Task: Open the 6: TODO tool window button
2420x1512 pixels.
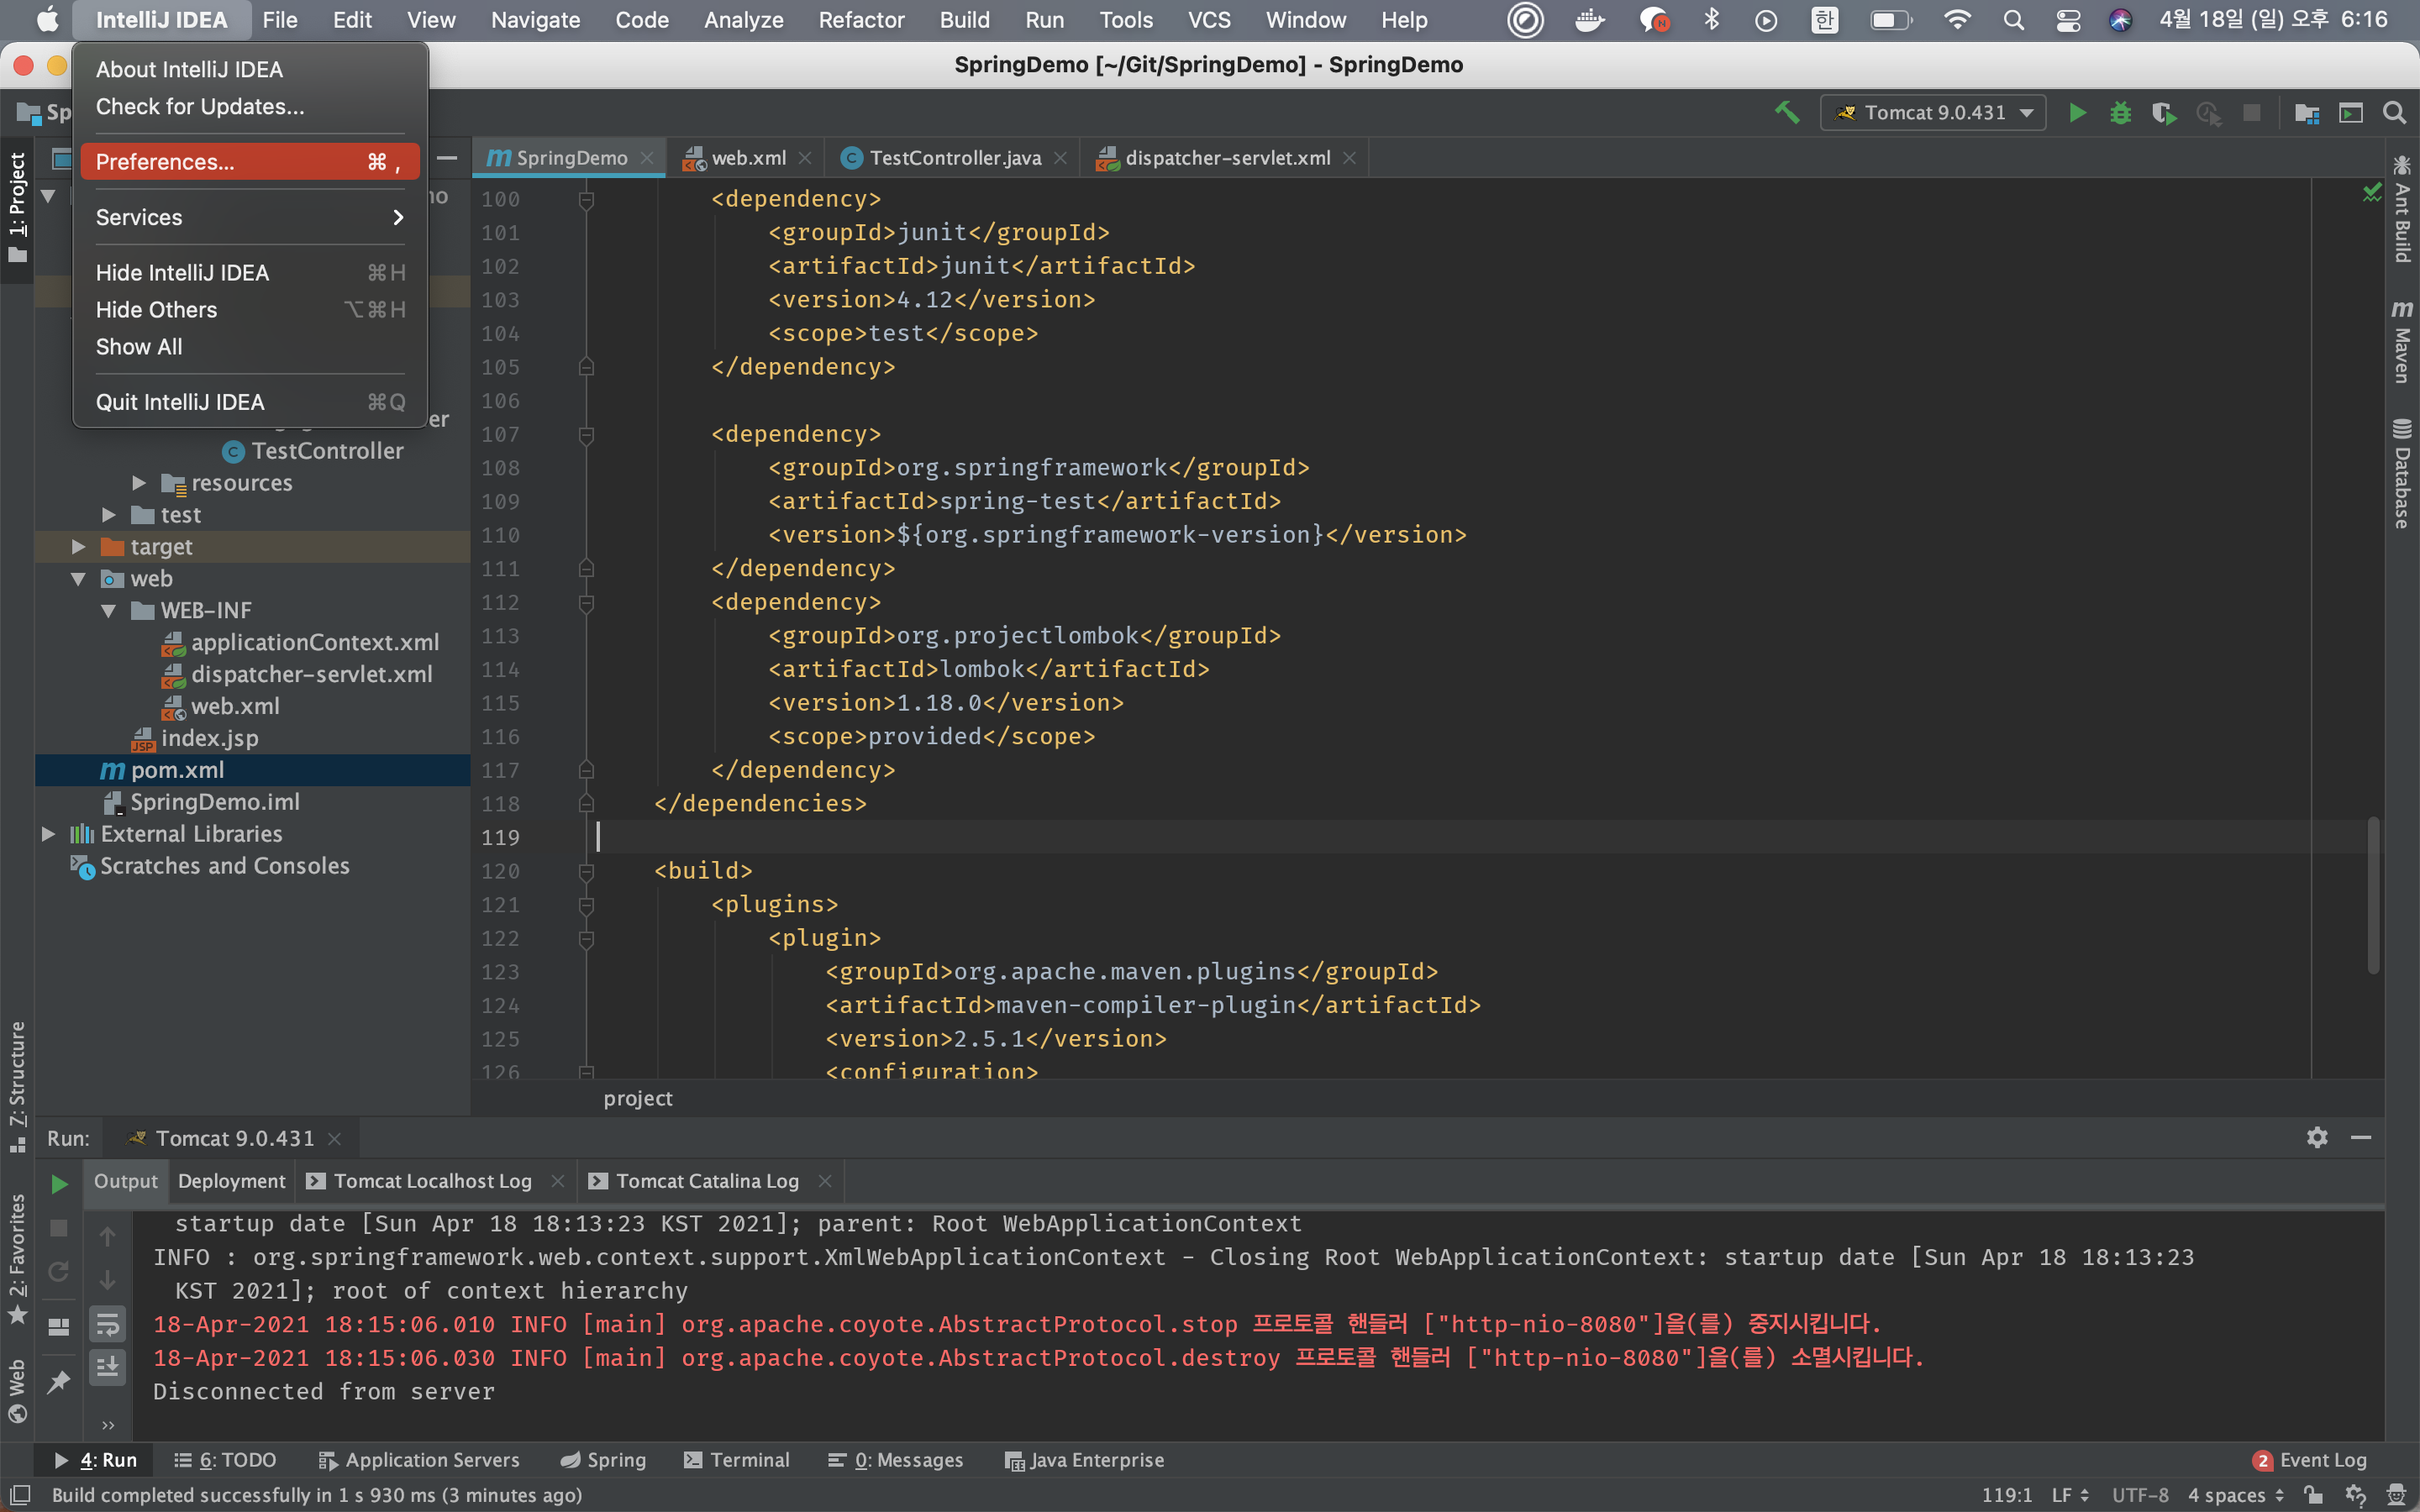Action: [x=225, y=1460]
